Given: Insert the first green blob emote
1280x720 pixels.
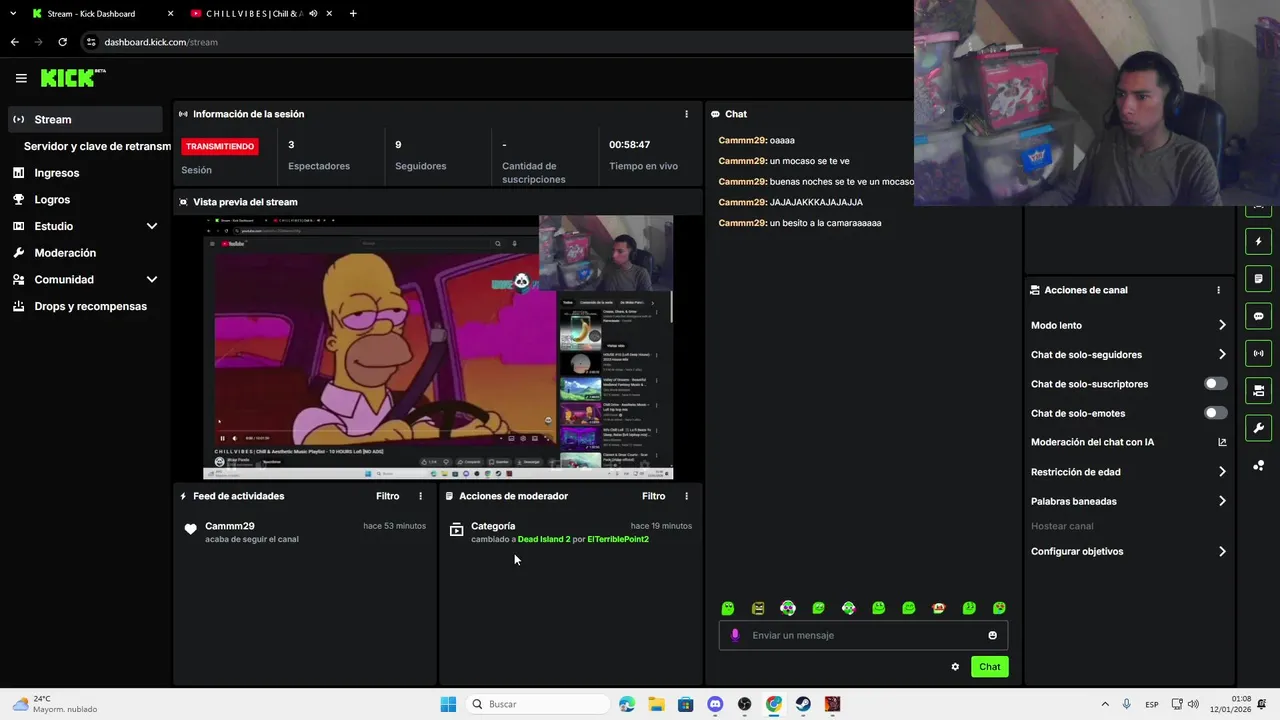Looking at the screenshot, I should coord(728,608).
